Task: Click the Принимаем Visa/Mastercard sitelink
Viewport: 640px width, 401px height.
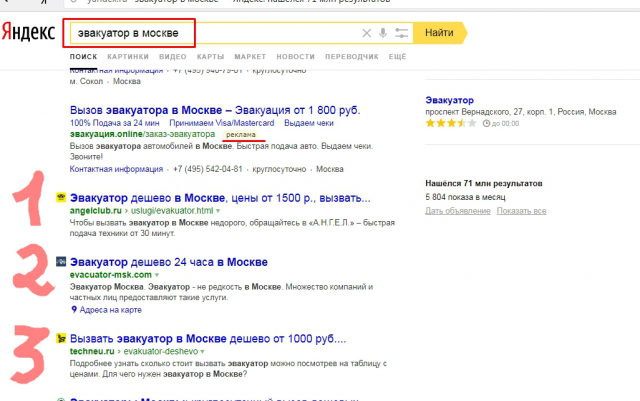Action: (222, 123)
